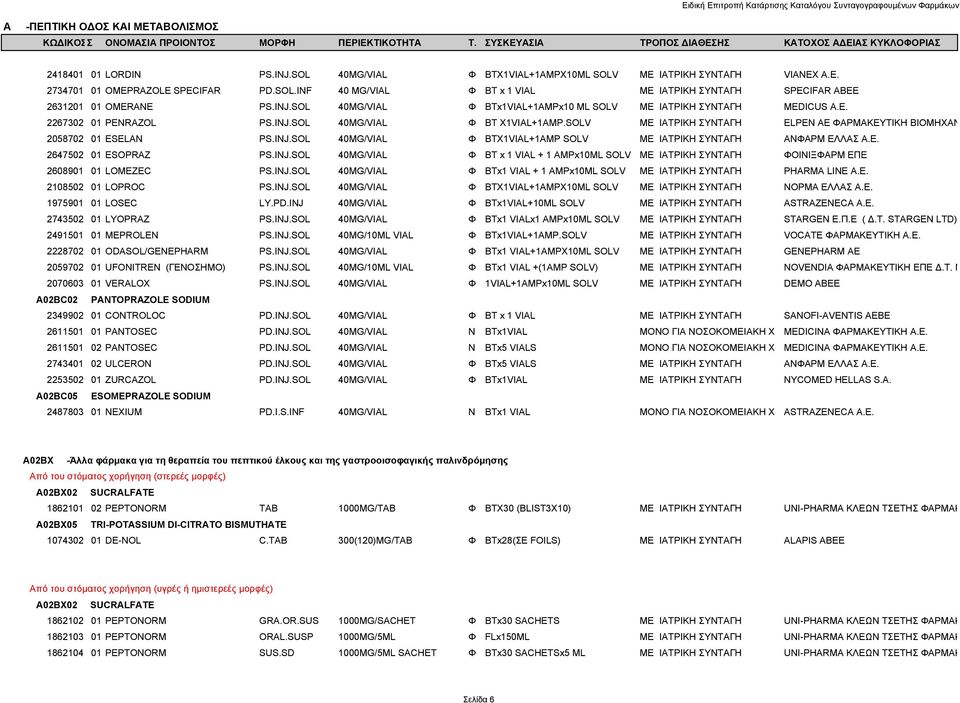This screenshot has width=960, height=703.
Task: Click OMEPRAZOLE SPECIFAR product name
Action: [x=163, y=91]
